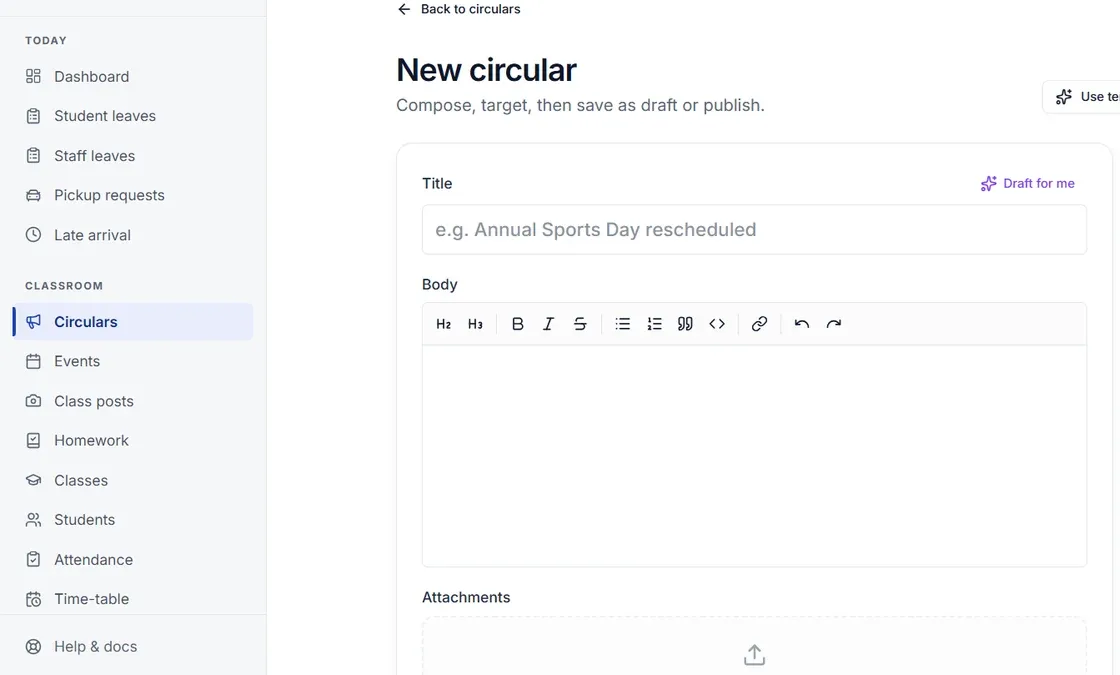The width and height of the screenshot is (1120, 675).
Task: Click inside the Body text editor
Action: (x=754, y=456)
